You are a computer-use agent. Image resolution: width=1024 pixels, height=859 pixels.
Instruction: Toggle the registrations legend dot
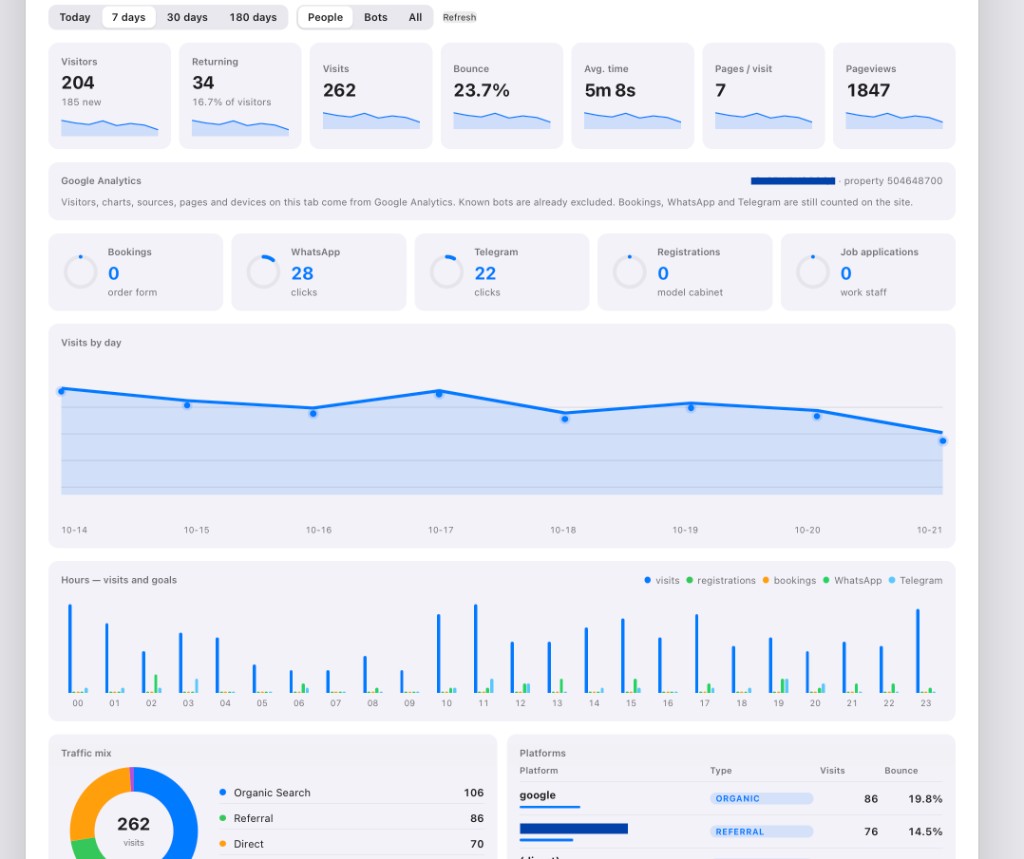pyautogui.click(x=689, y=580)
